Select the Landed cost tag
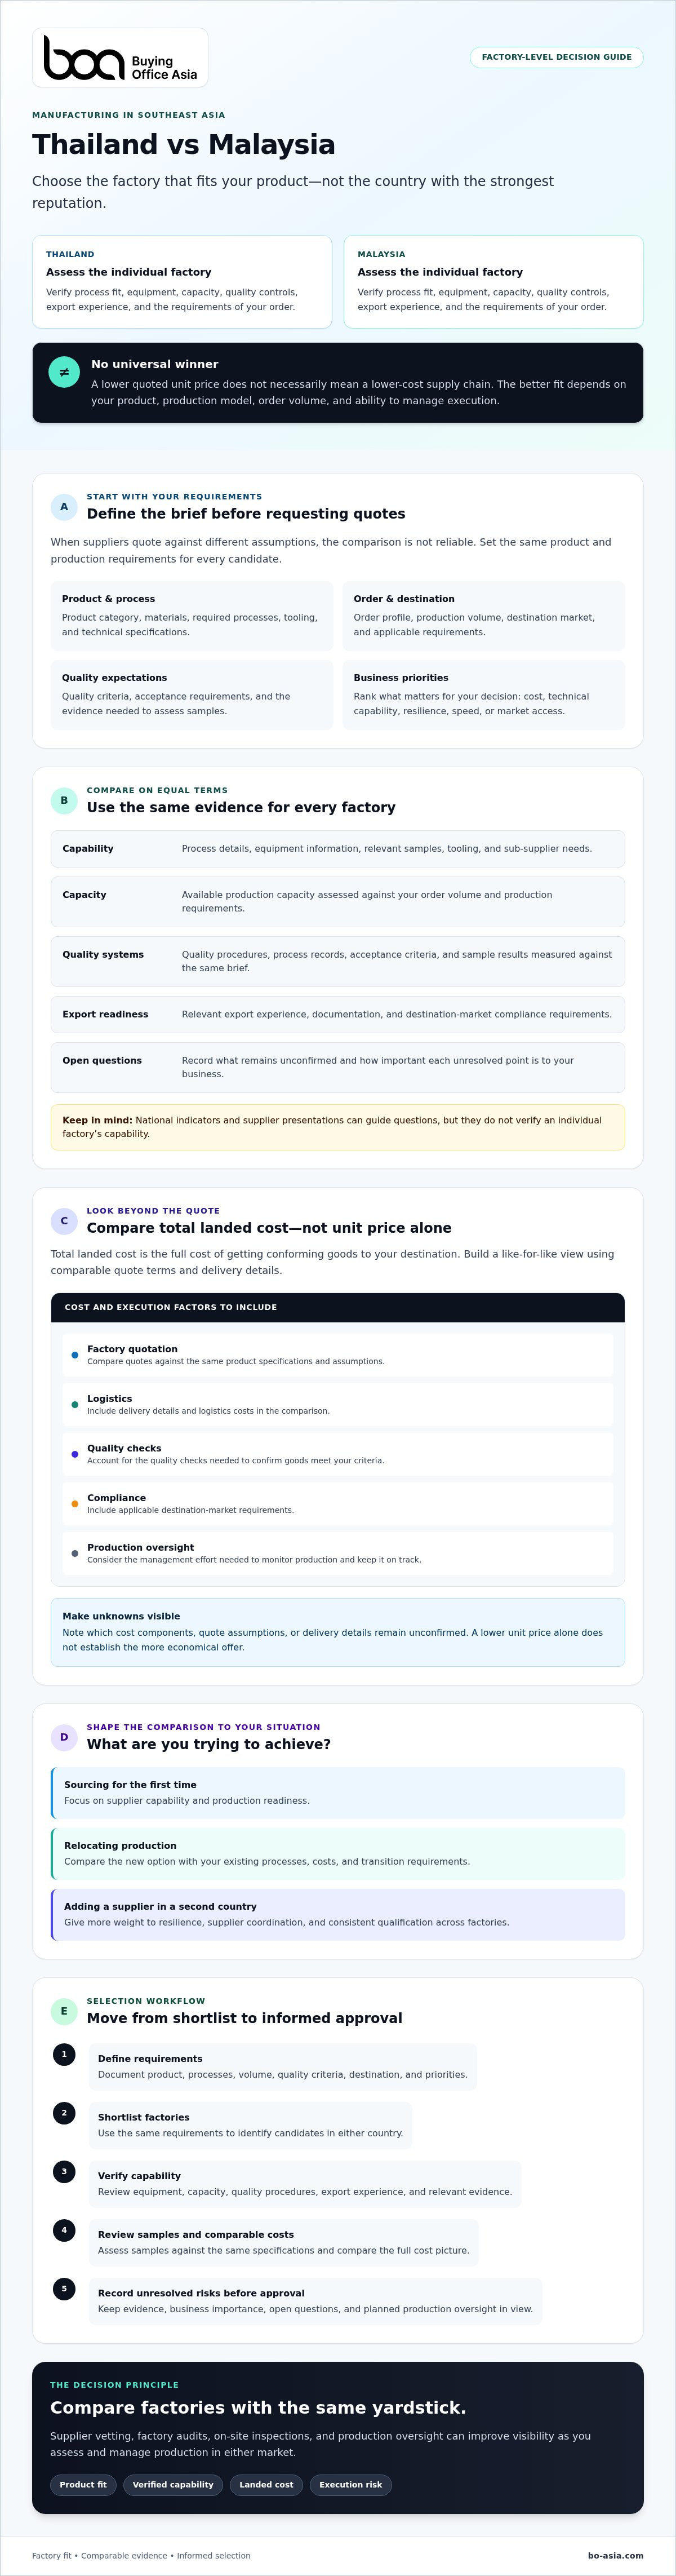The image size is (676, 2576). pos(266,2484)
